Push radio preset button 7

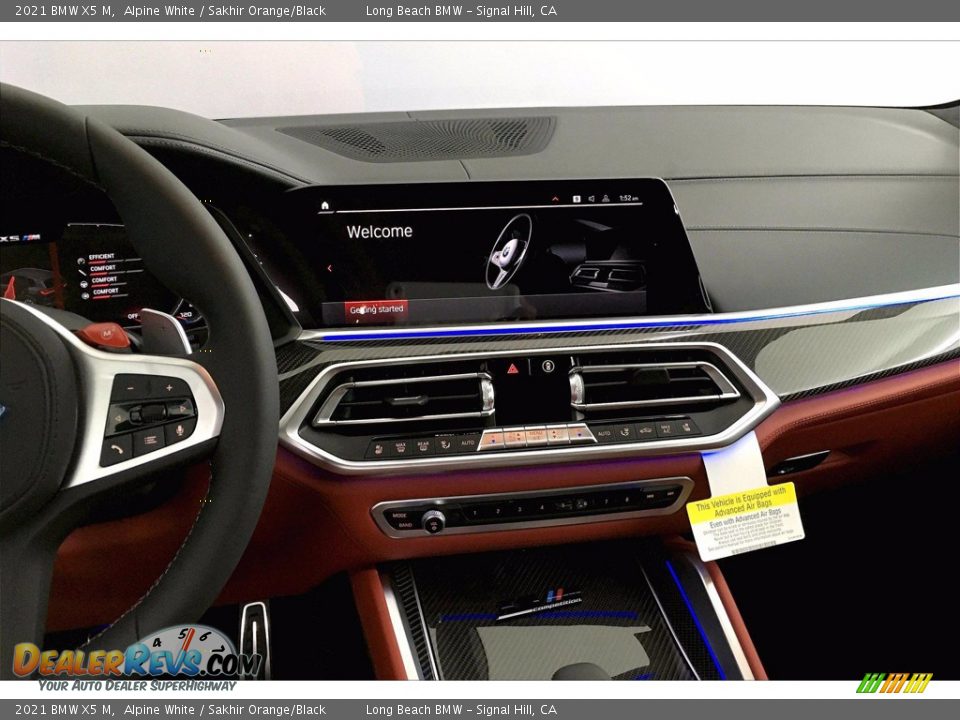[x=606, y=501]
